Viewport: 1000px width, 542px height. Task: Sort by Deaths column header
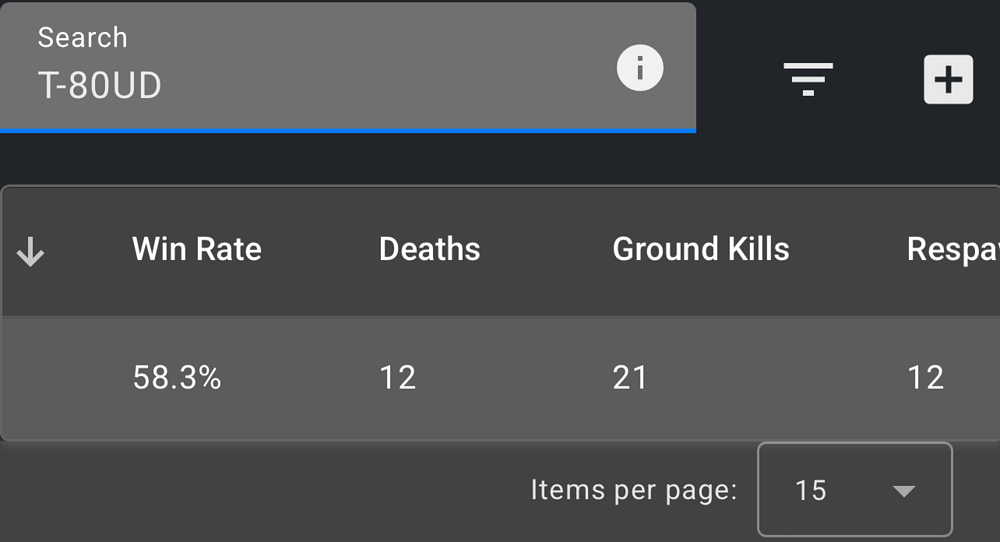tap(429, 249)
